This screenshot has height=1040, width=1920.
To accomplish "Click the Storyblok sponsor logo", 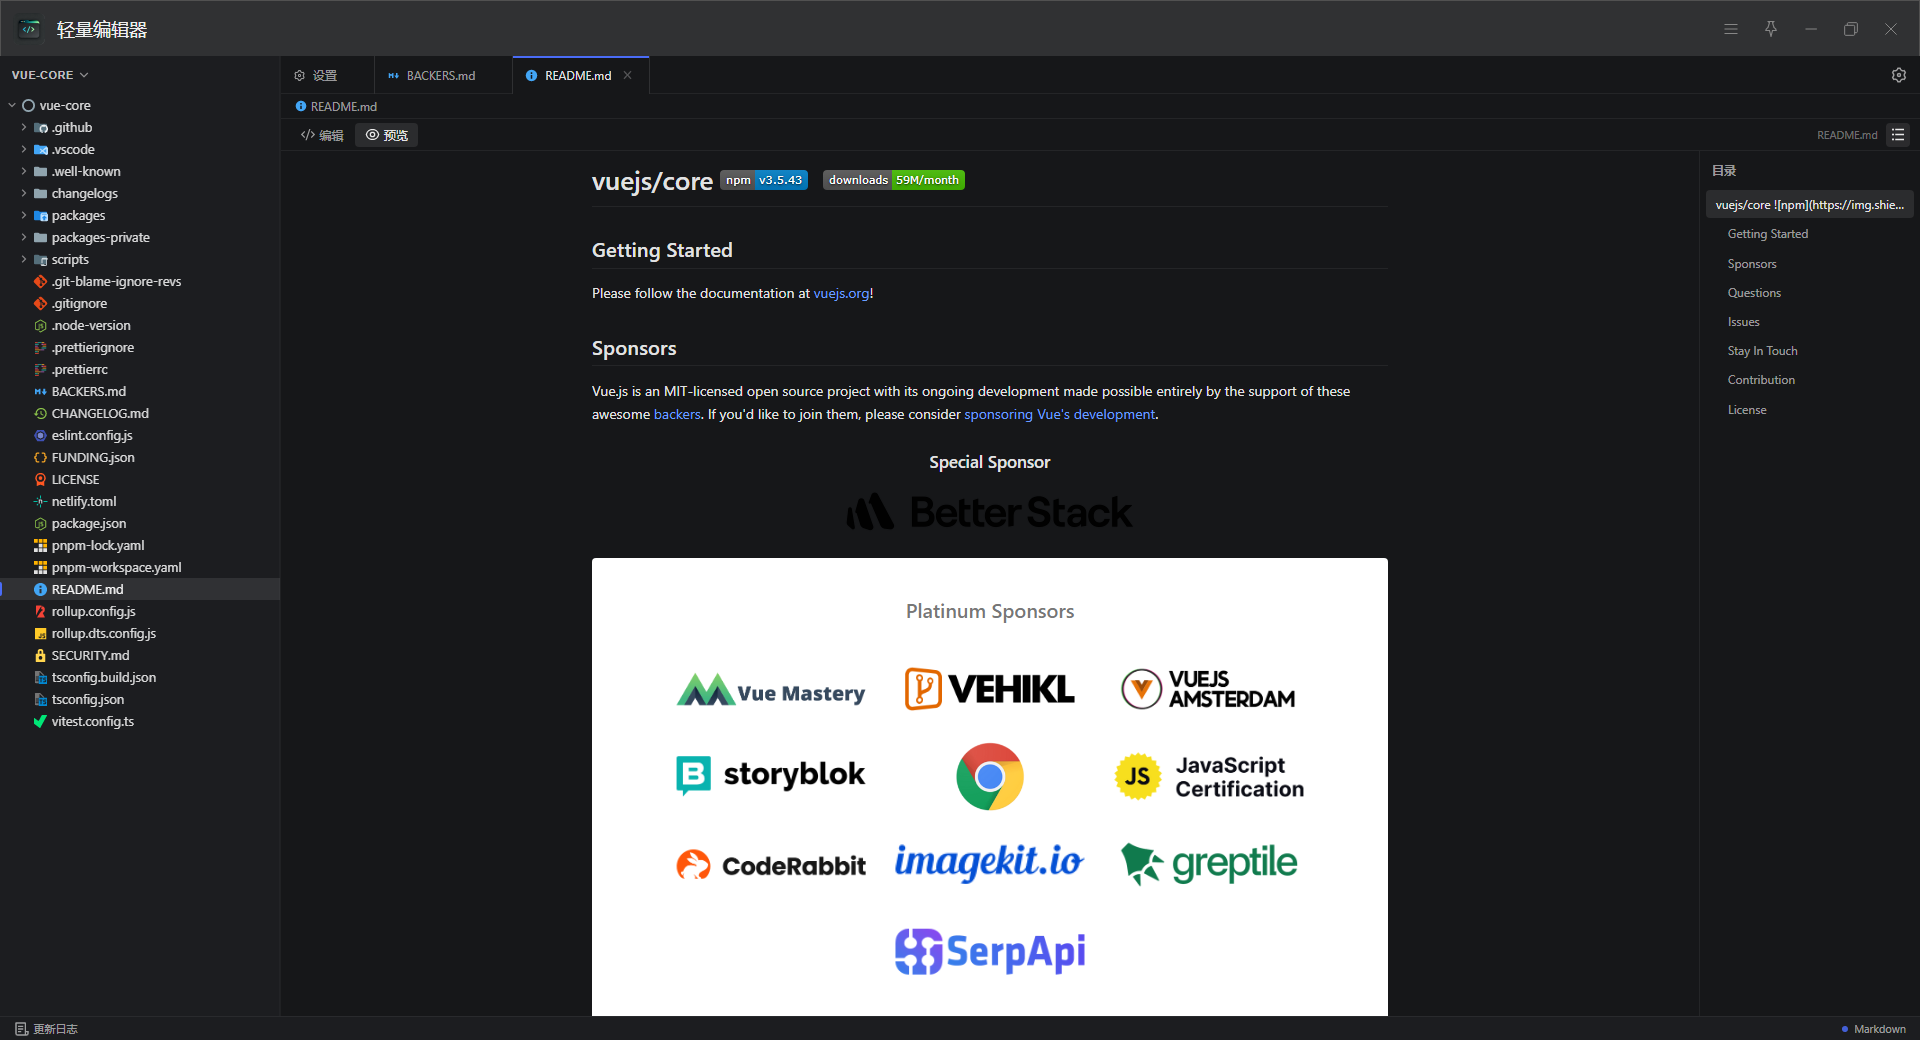I will [x=771, y=775].
